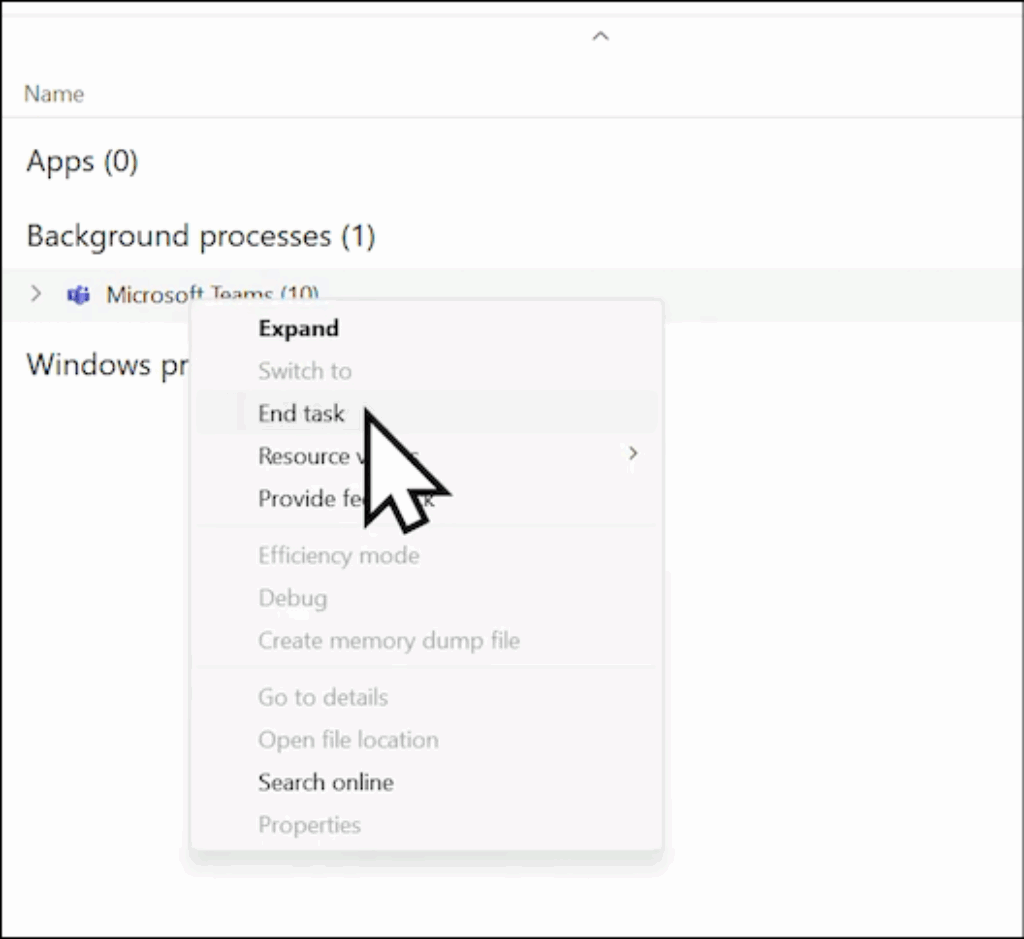Choose Create memory dump file
Image resolution: width=1024 pixels, height=939 pixels.
(388, 640)
